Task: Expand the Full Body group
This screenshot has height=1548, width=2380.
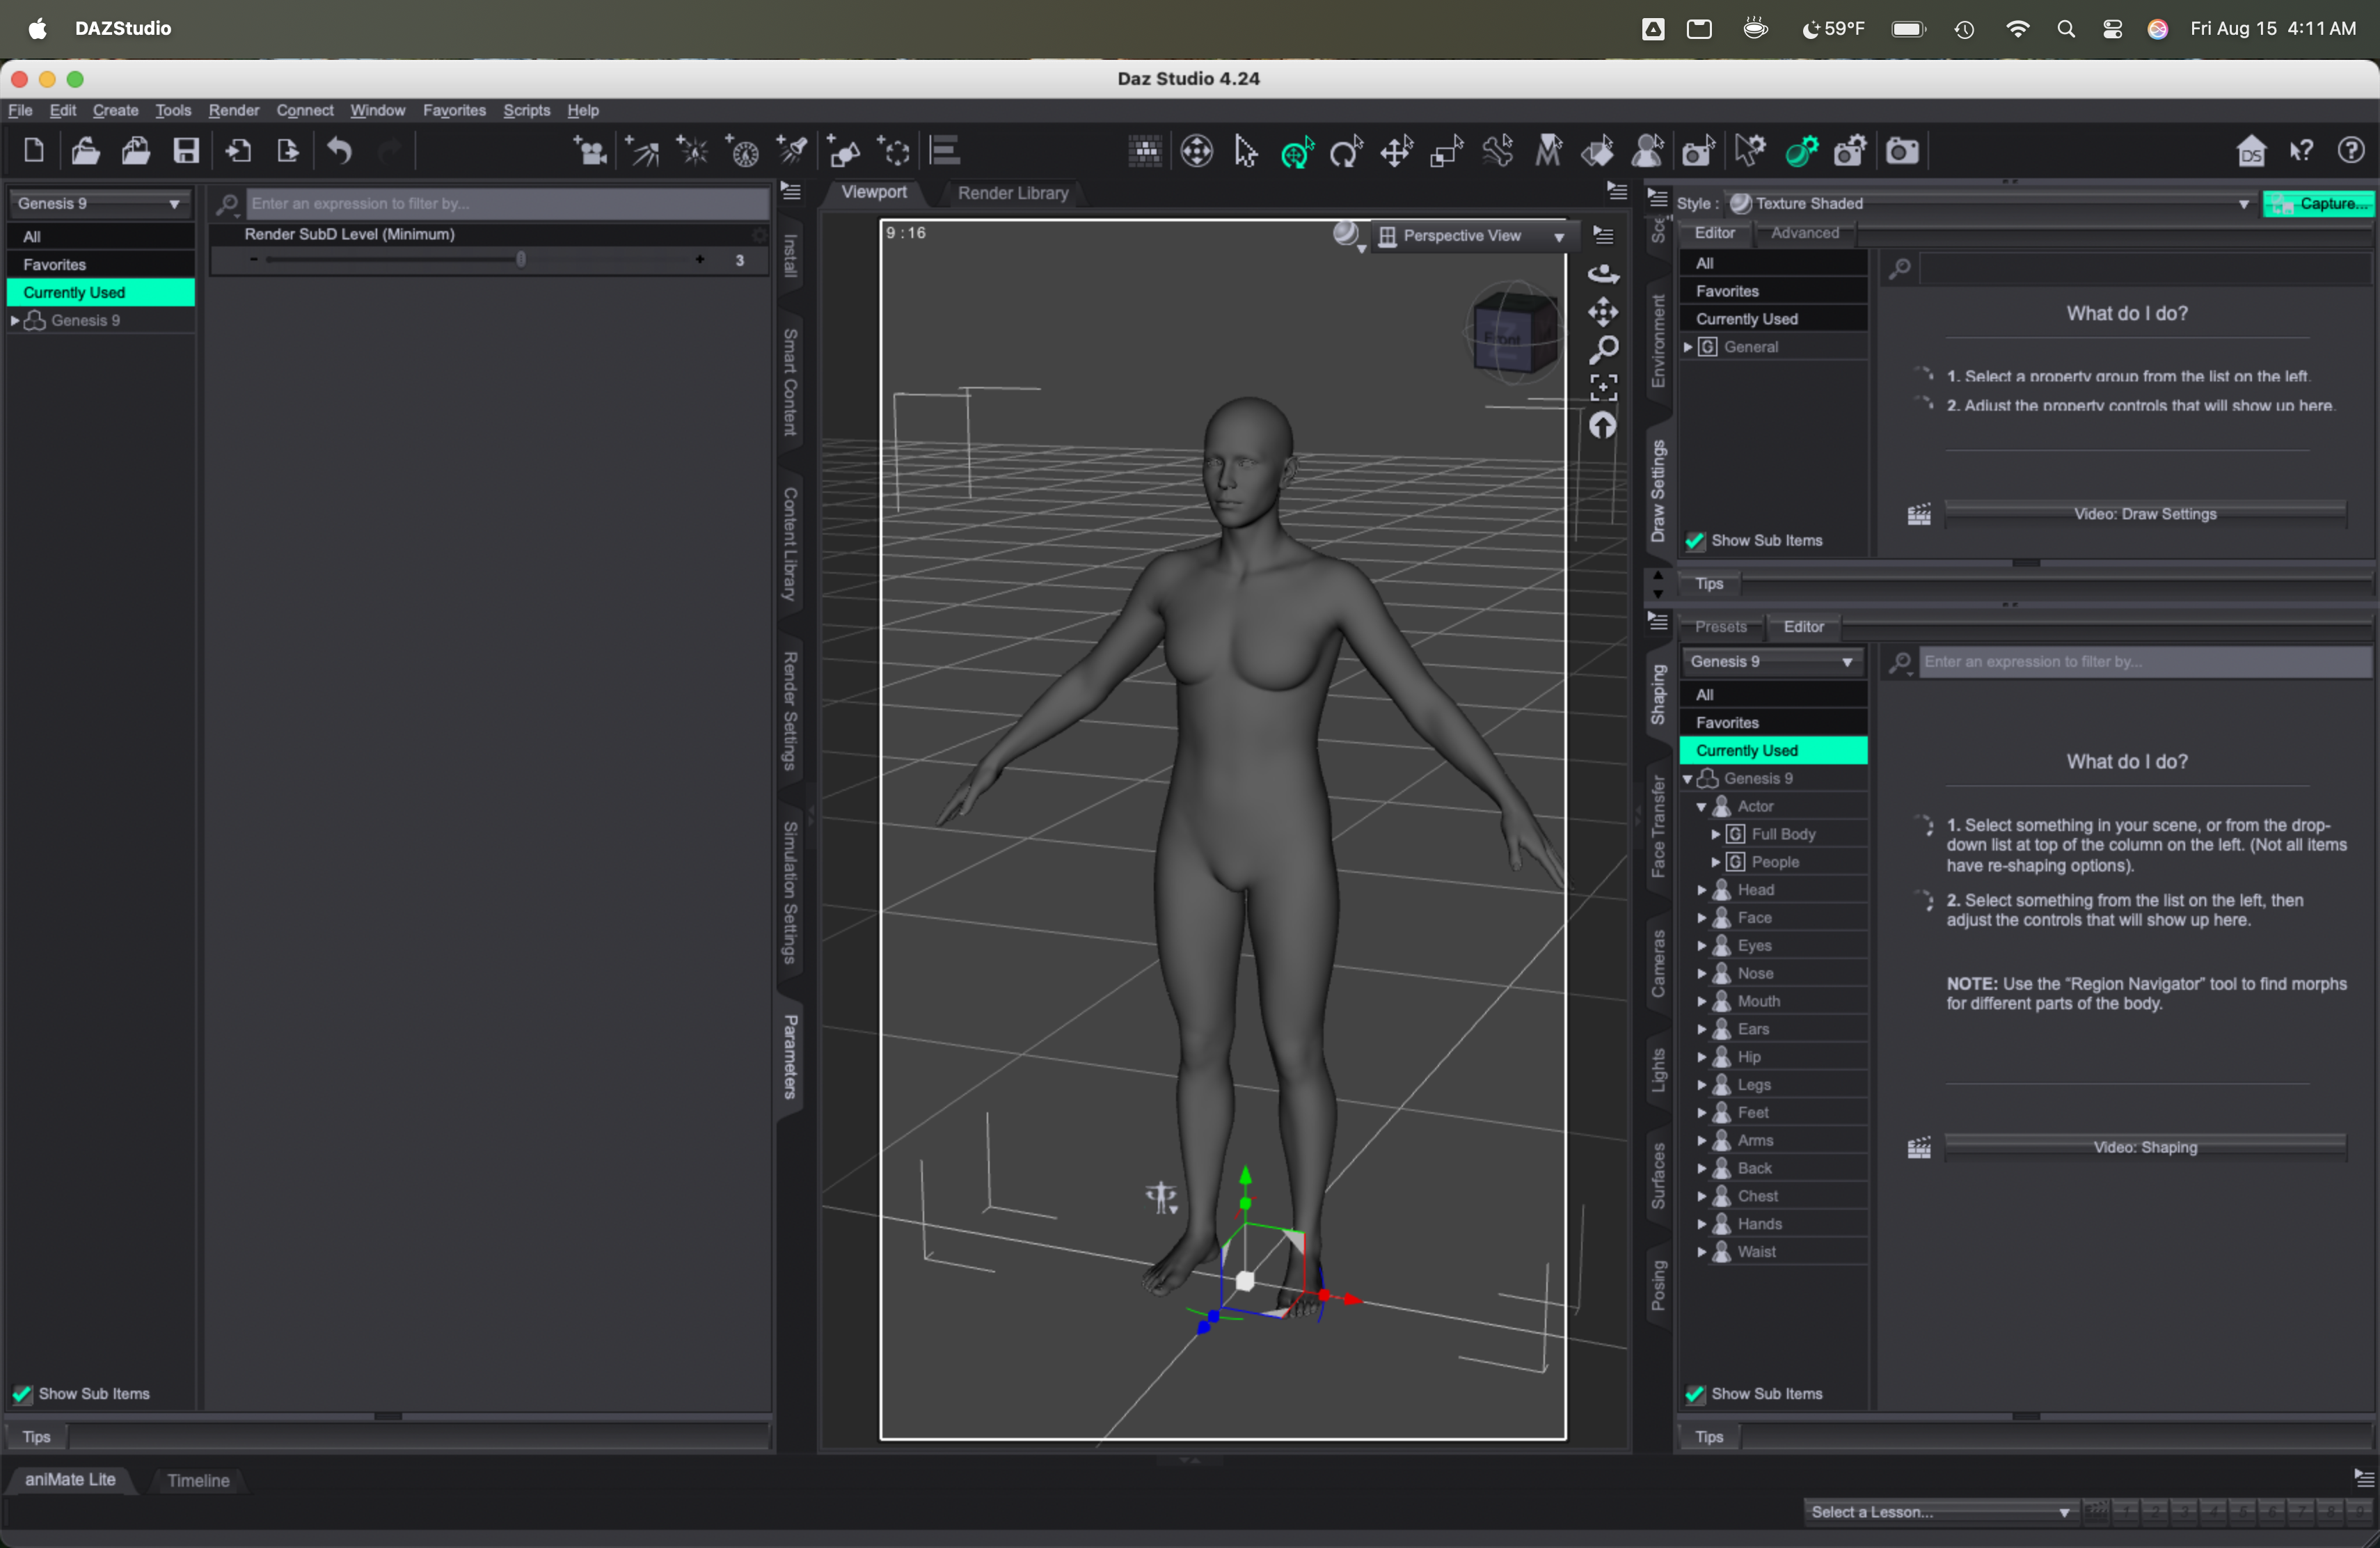Action: 1715,834
